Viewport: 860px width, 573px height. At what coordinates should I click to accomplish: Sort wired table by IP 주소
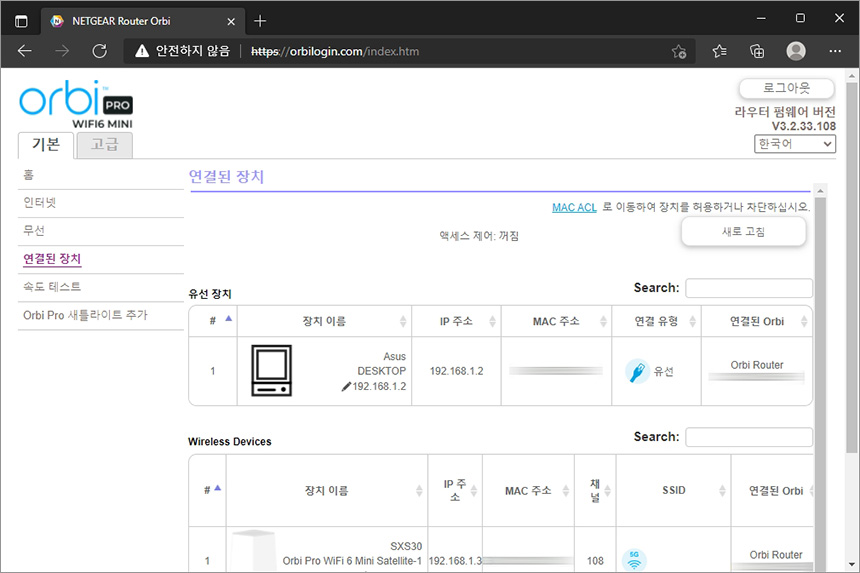coord(456,321)
